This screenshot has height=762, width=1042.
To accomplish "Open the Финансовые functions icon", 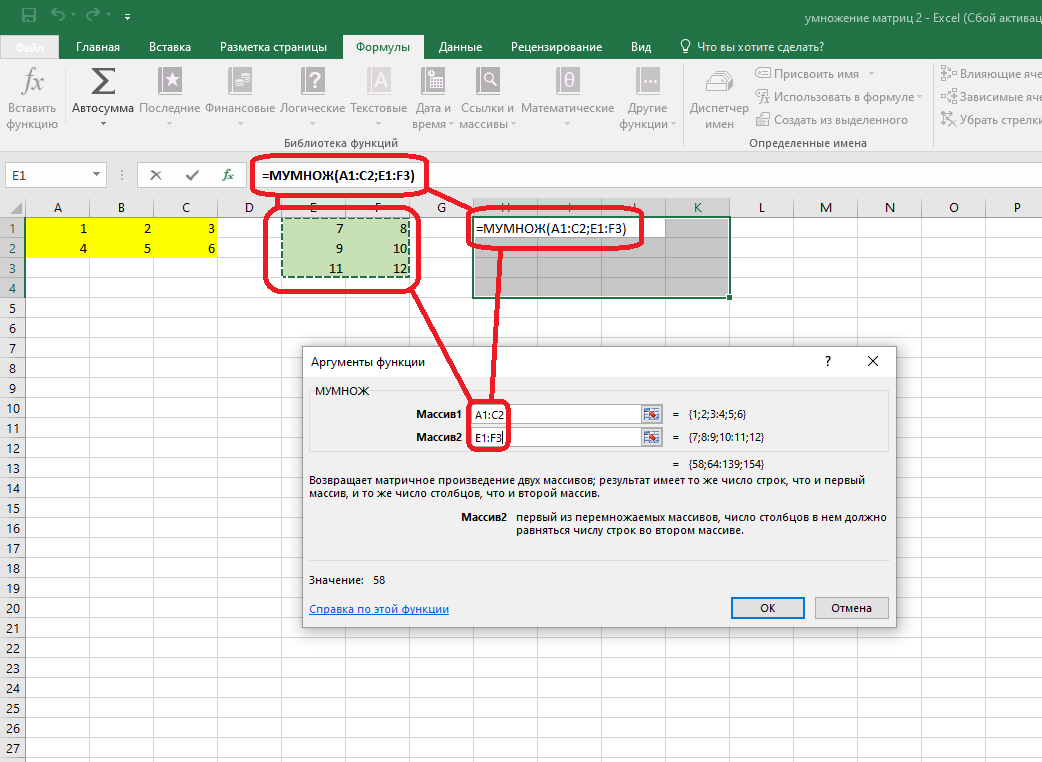I will coord(240,82).
